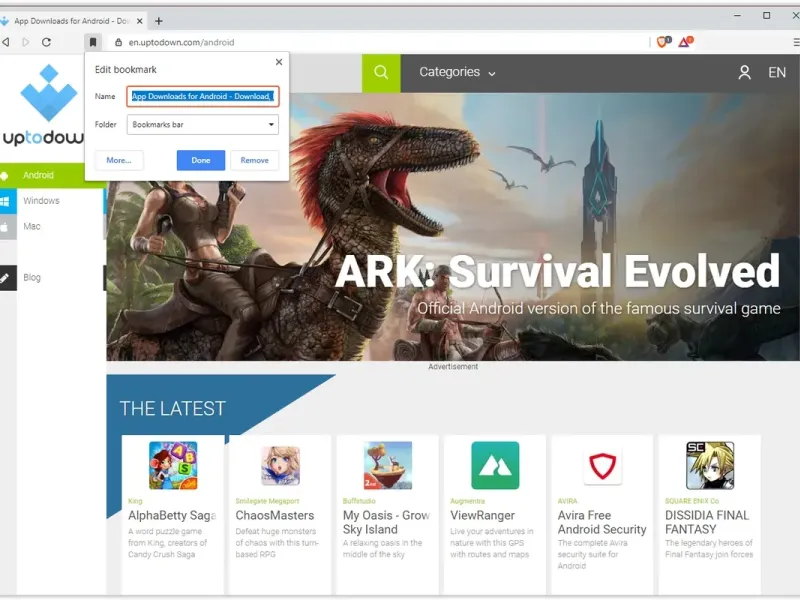Click the Buffstudio developer label
The height and width of the screenshot is (600, 800).
359,501
